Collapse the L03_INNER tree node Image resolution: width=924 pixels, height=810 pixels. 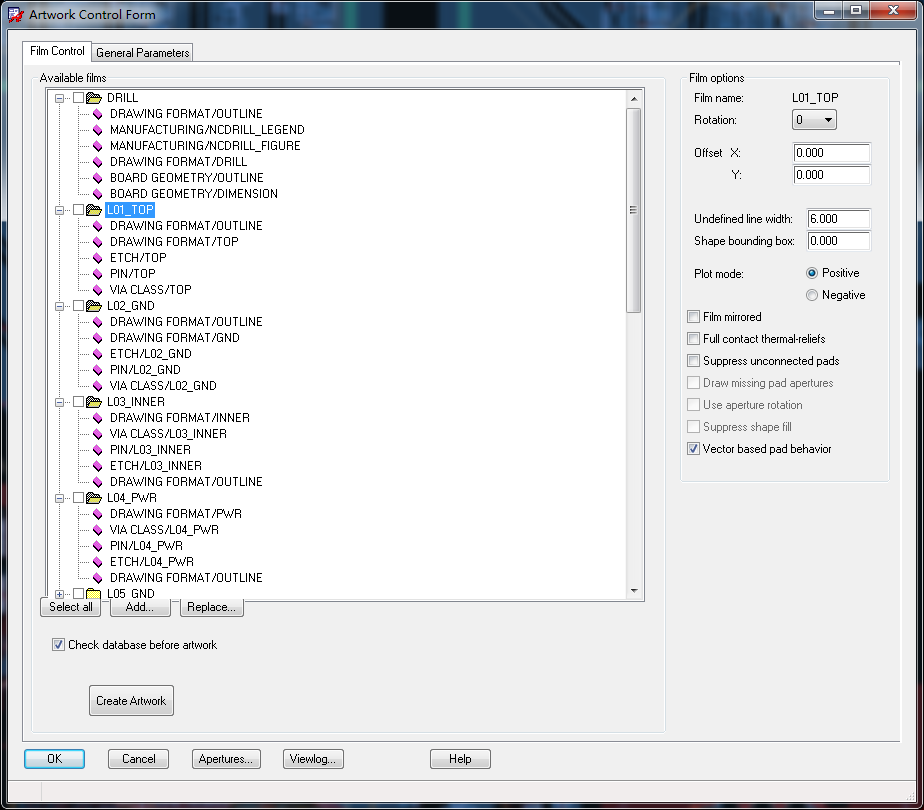pos(60,402)
